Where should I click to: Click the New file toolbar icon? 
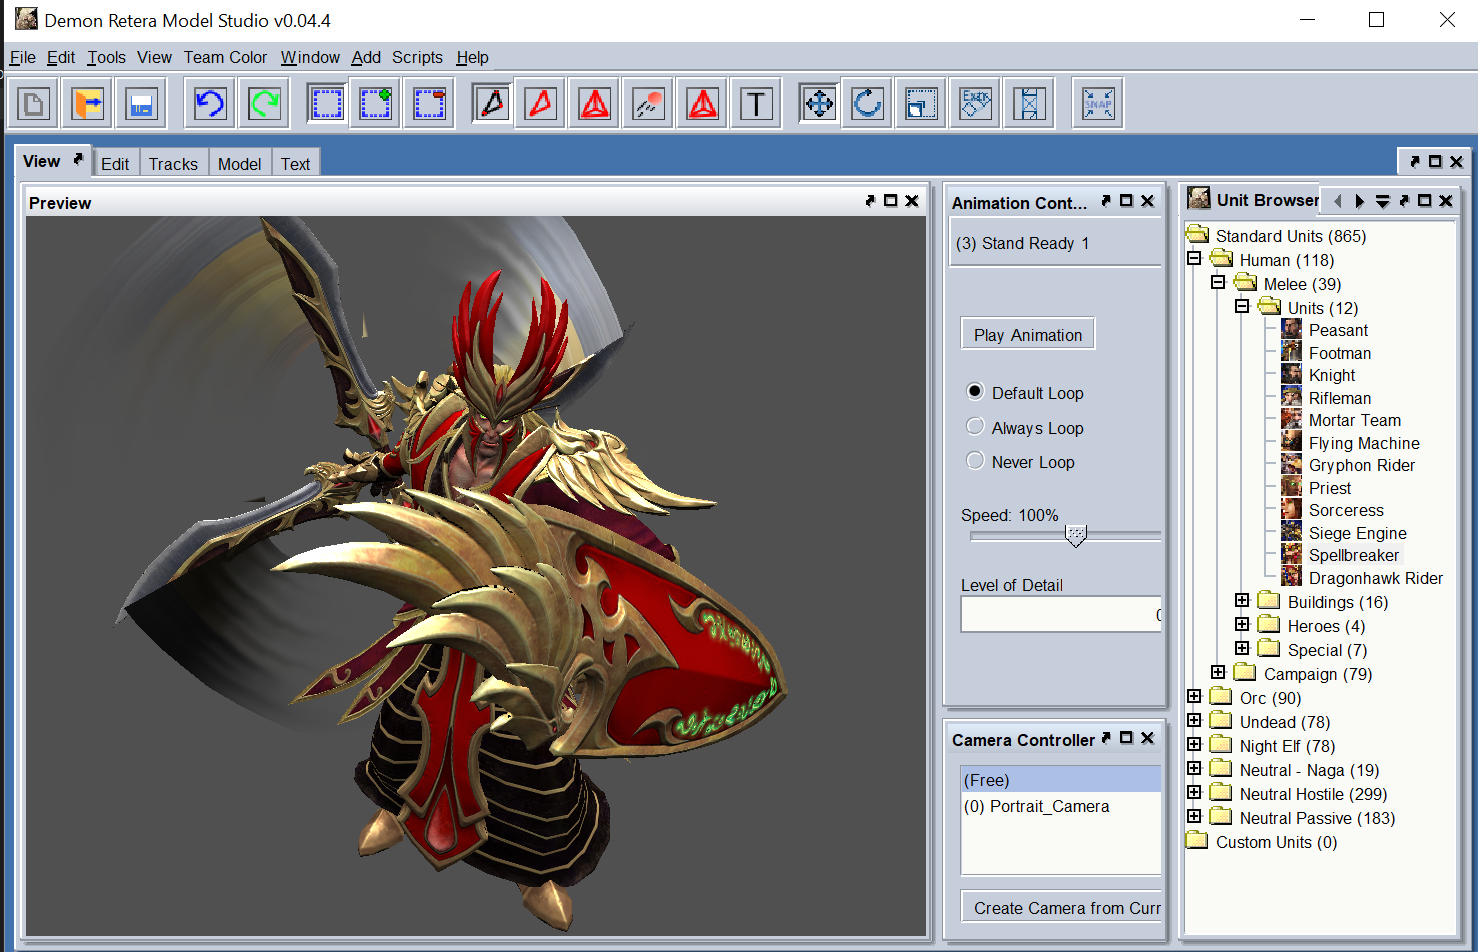click(34, 103)
